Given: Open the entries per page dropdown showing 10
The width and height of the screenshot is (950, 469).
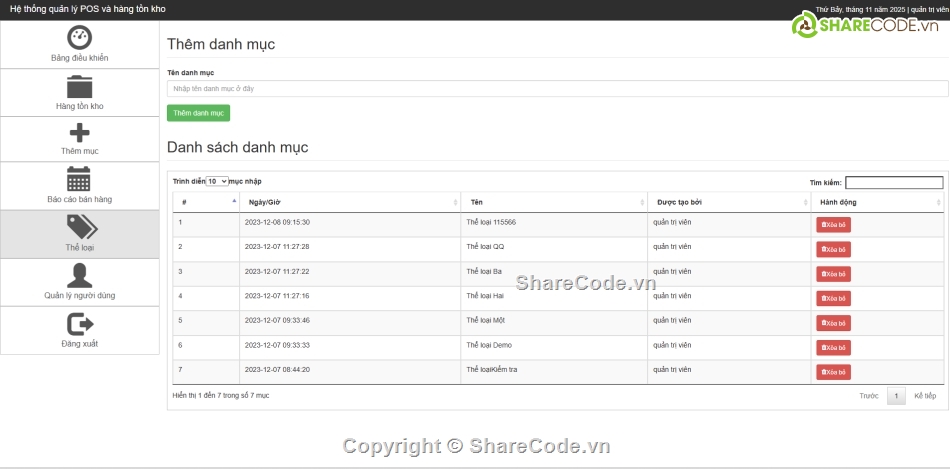Looking at the screenshot, I should [217, 181].
